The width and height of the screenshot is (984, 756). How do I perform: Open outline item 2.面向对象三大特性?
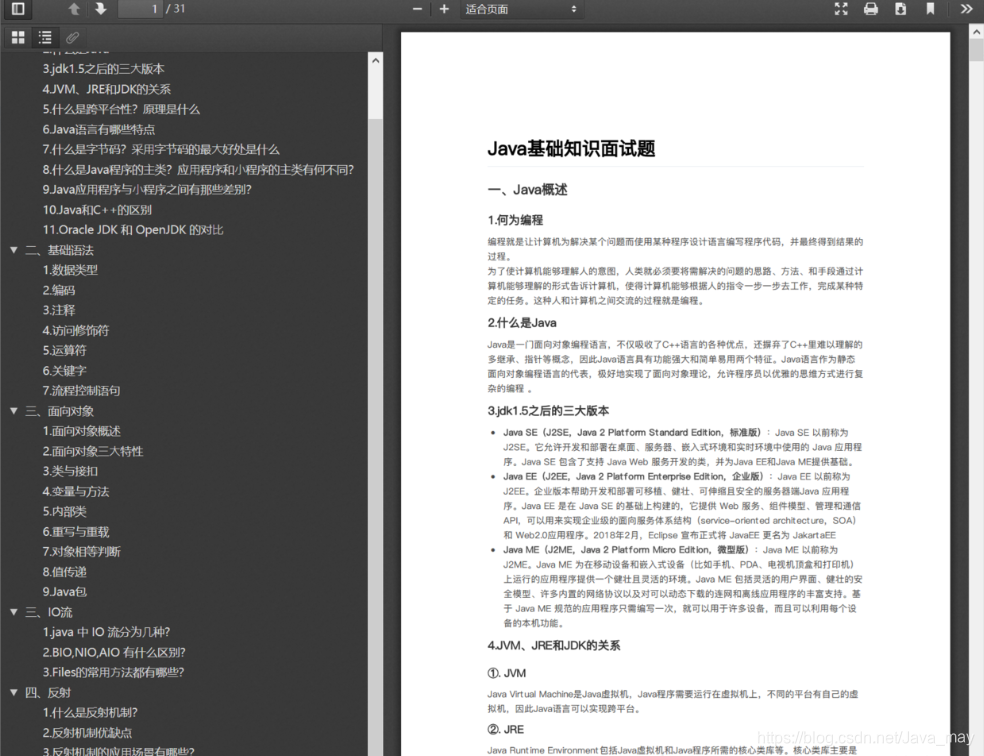point(93,451)
